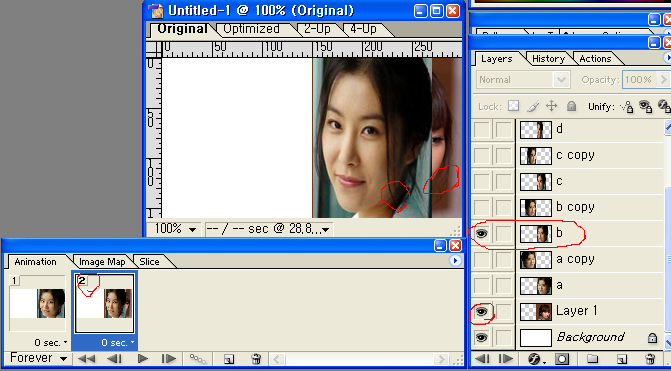
Task: Hide layer b visibility eye
Action: [x=481, y=234]
